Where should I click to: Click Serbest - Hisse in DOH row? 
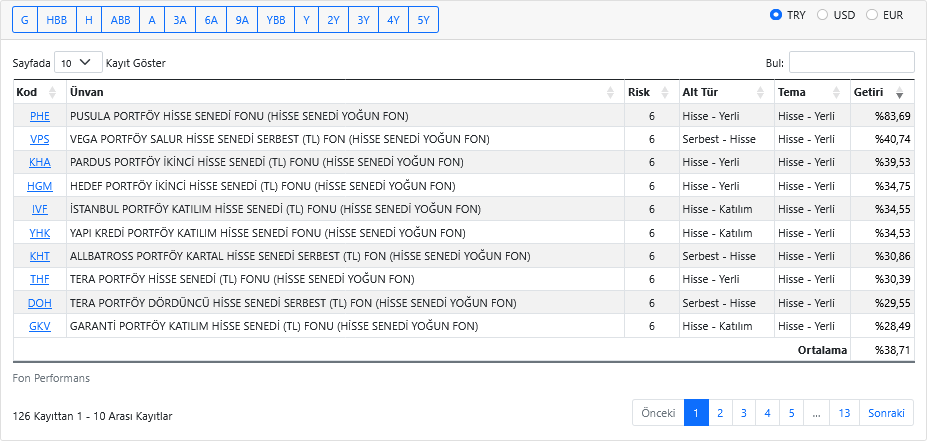[x=719, y=303]
